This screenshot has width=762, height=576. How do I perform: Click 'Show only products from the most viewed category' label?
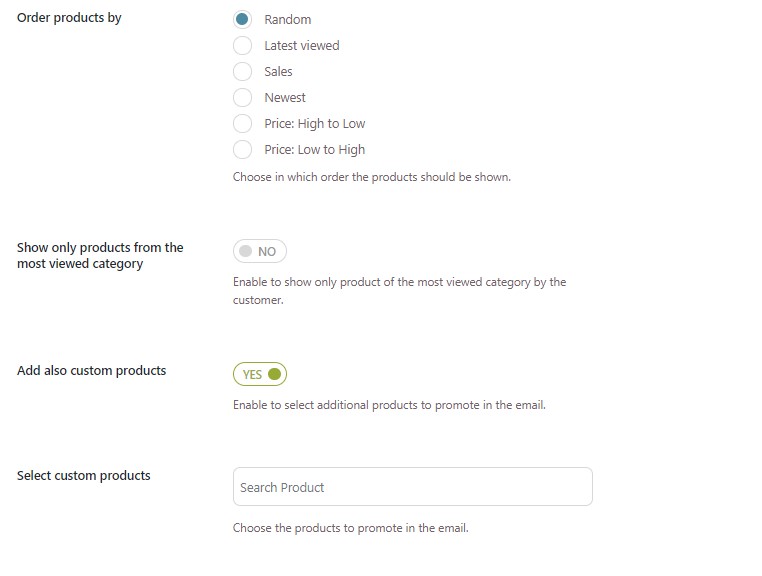click(100, 255)
